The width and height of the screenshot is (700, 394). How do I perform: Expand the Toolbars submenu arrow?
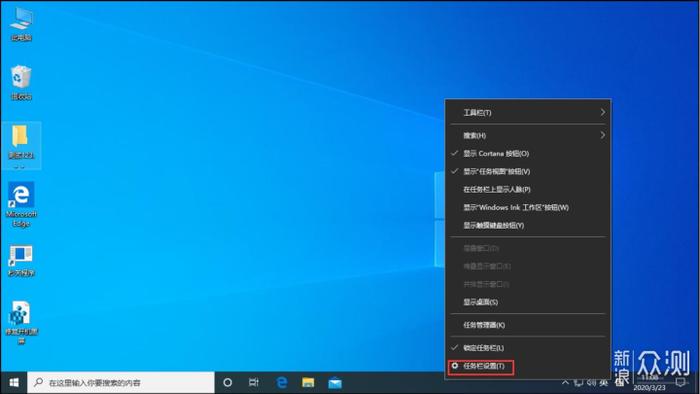(x=602, y=112)
